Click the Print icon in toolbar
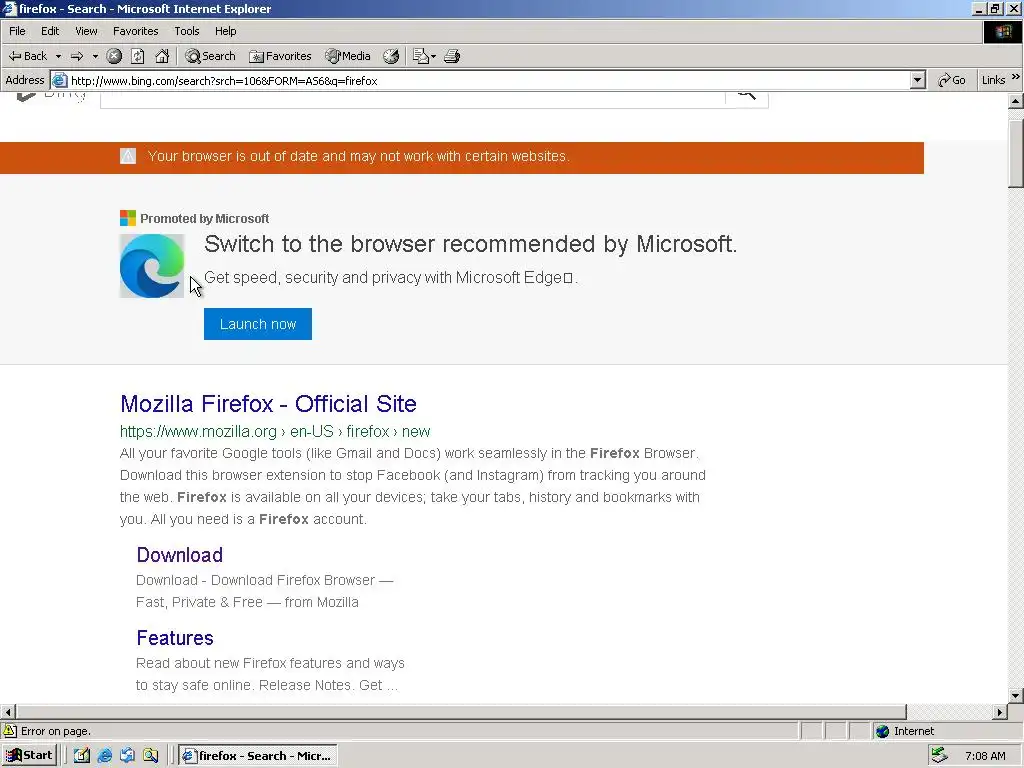1024x768 pixels. [x=452, y=56]
